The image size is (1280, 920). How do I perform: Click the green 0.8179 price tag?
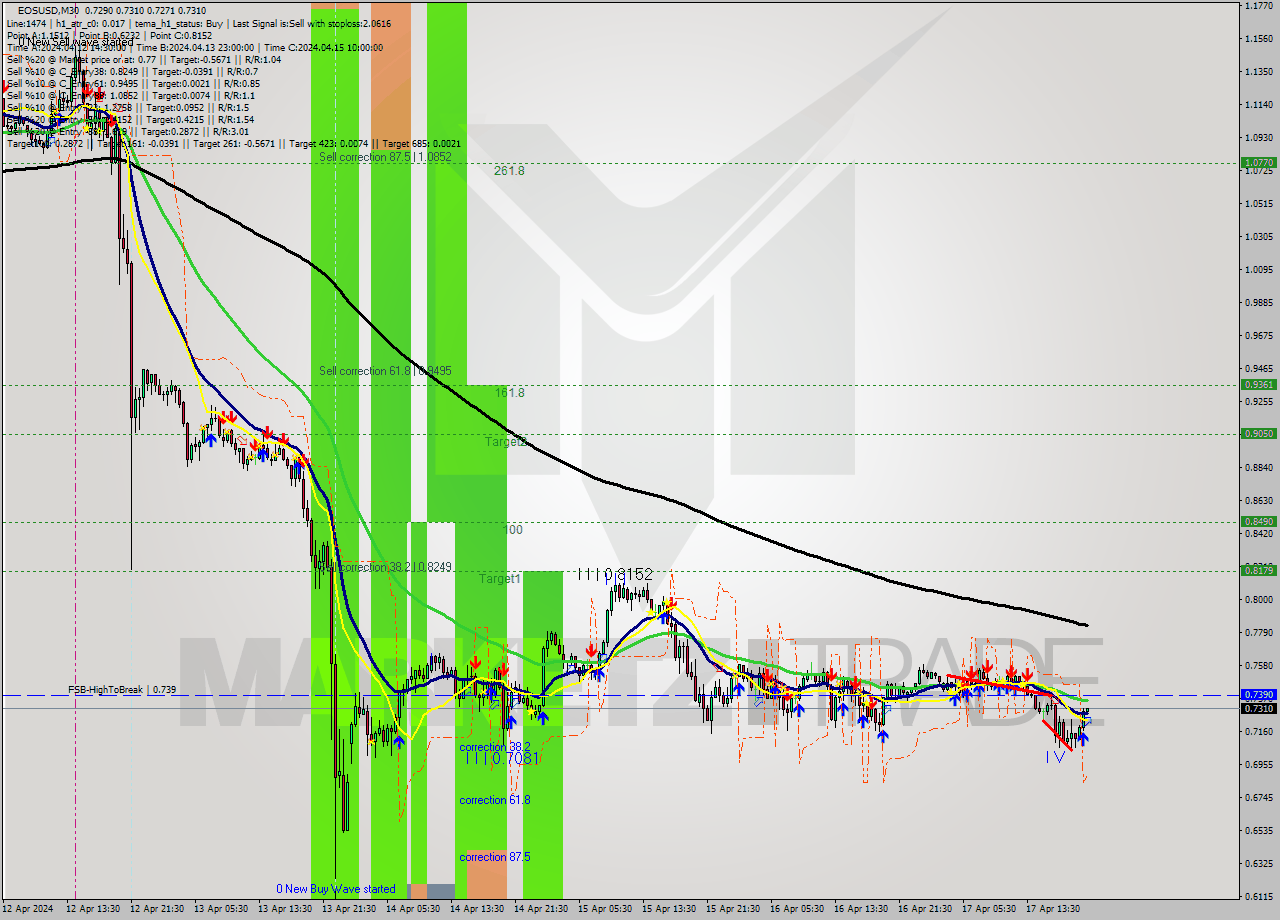[1258, 570]
